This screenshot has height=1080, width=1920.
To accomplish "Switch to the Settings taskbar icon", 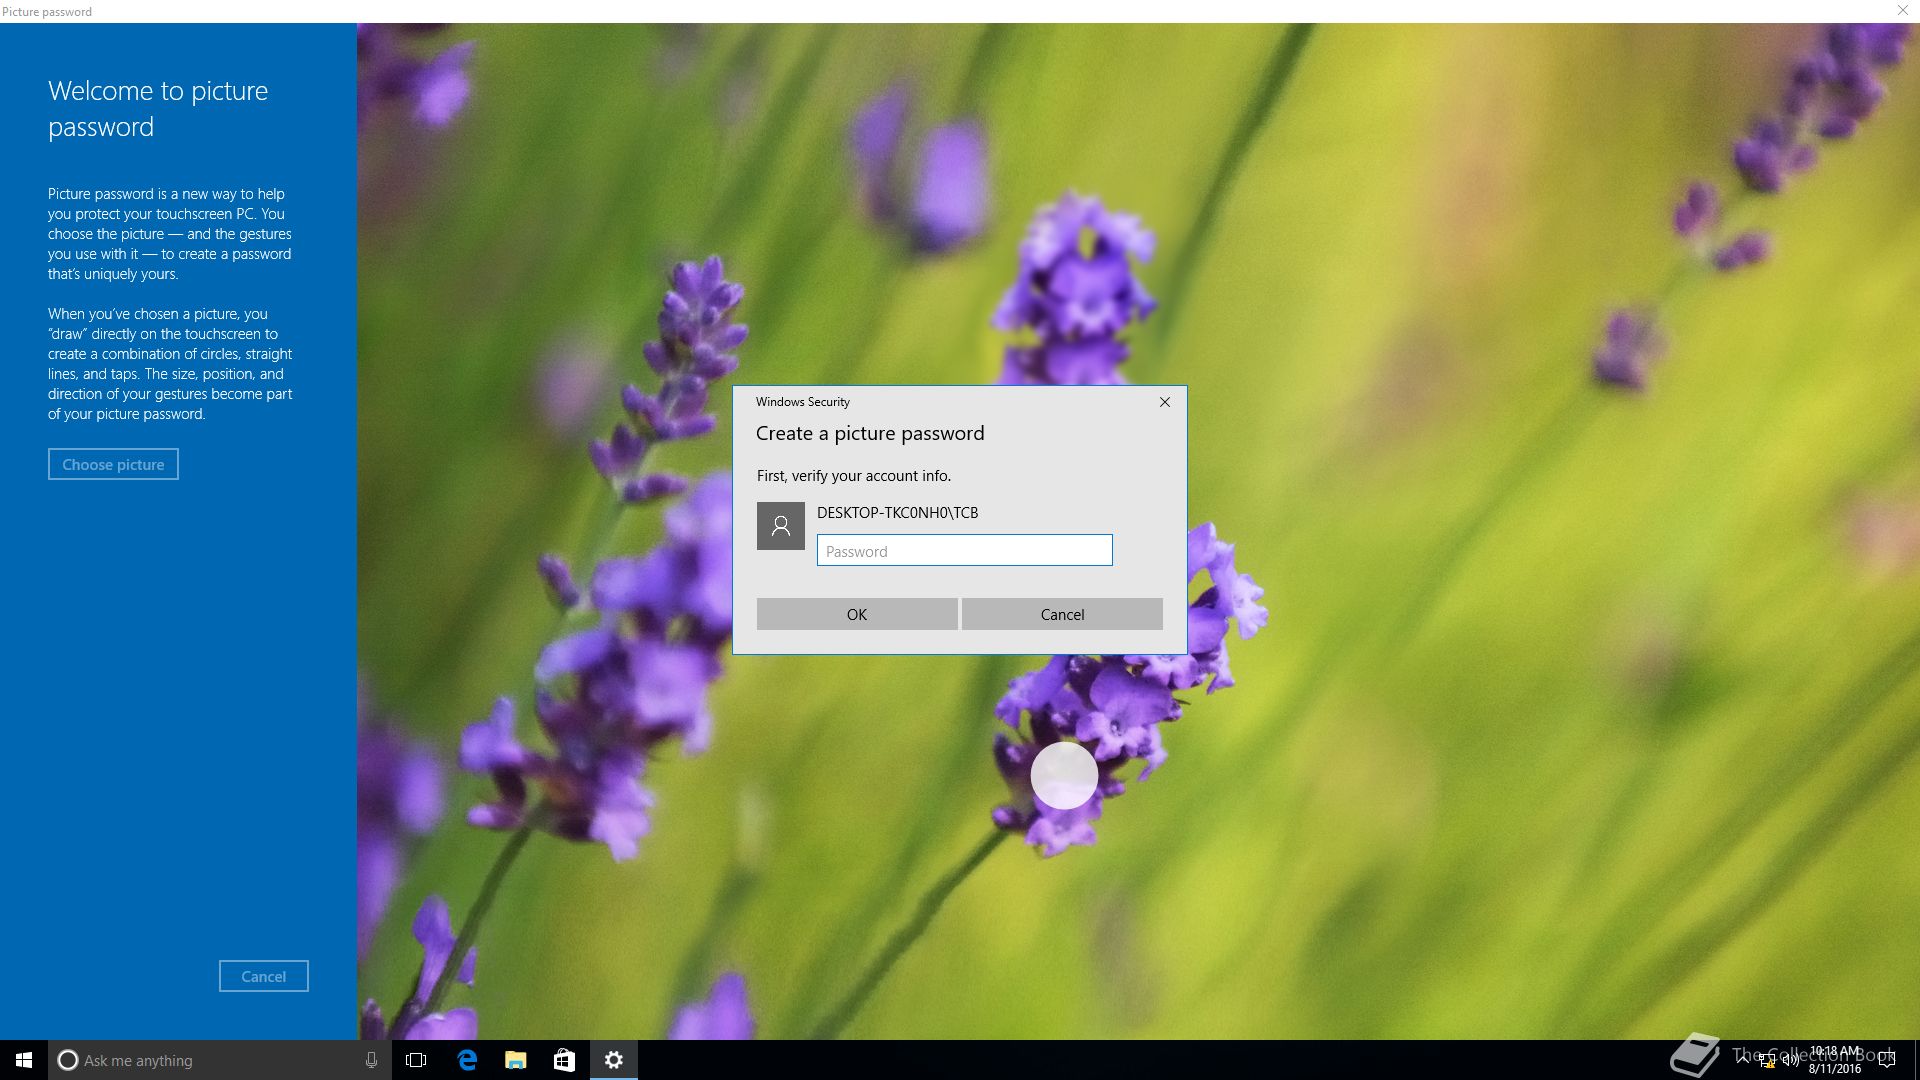I will coord(614,1060).
